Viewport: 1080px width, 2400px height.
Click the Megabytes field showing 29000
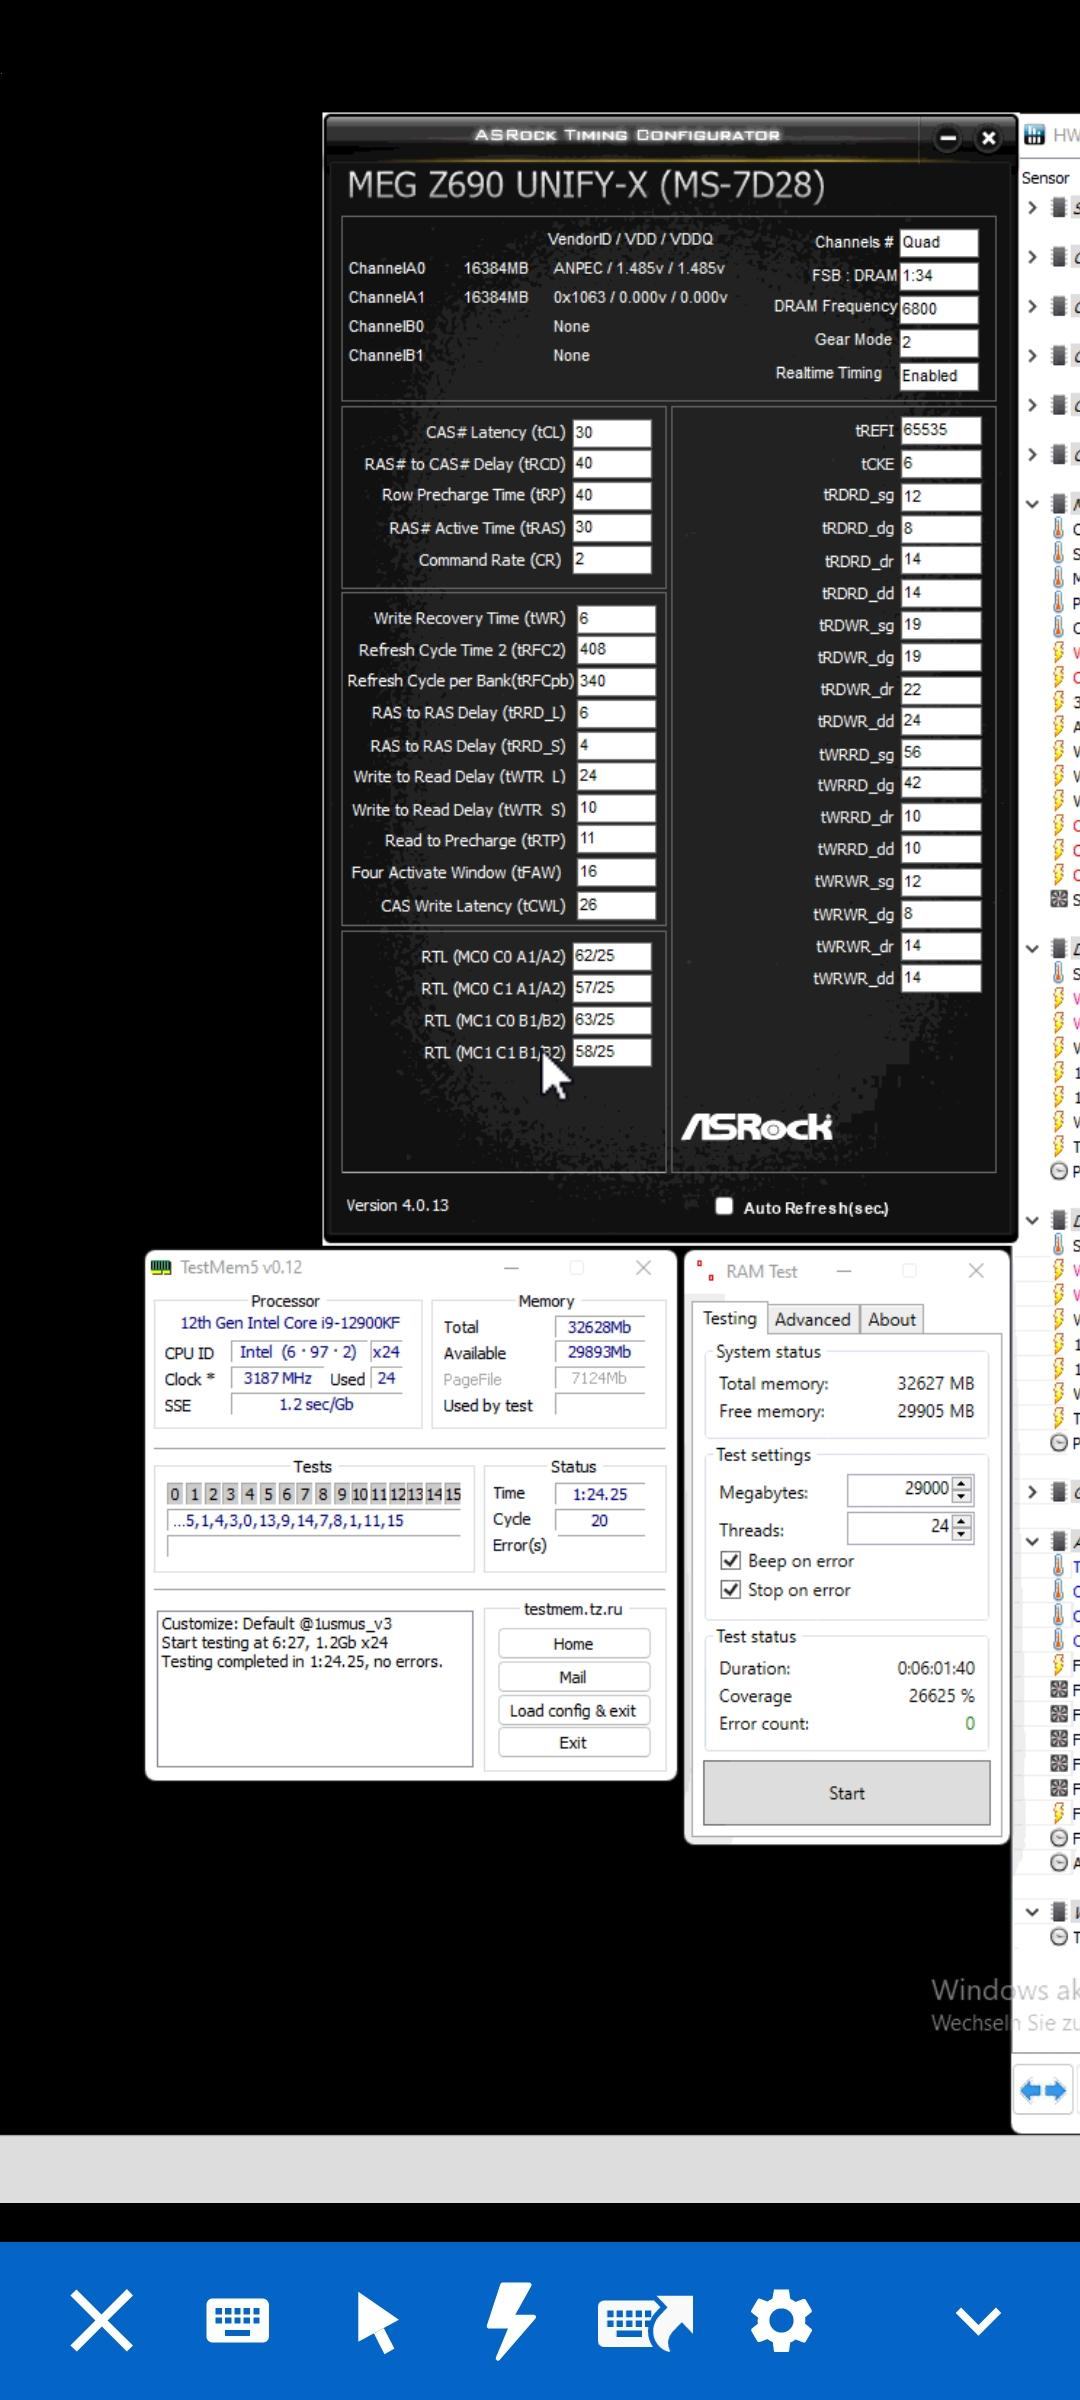point(900,1489)
